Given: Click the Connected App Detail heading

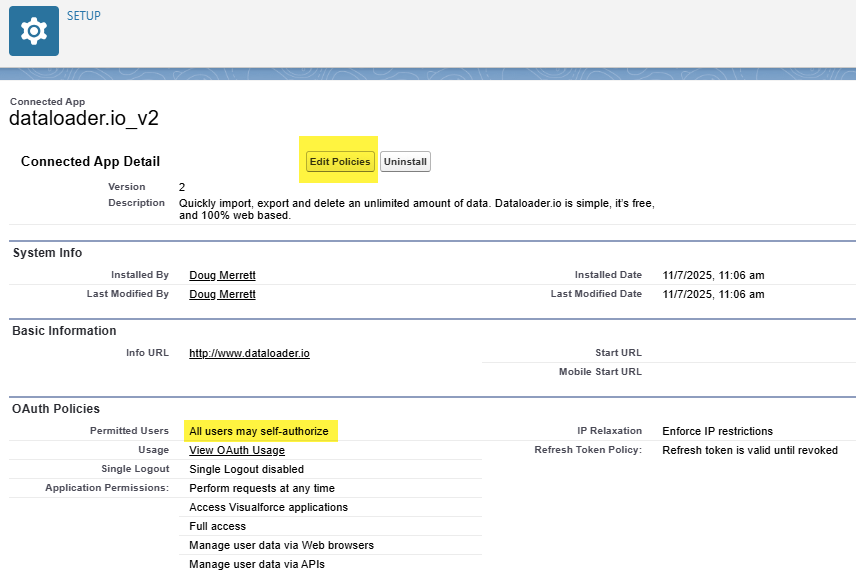Looking at the screenshot, I should [x=91, y=162].
